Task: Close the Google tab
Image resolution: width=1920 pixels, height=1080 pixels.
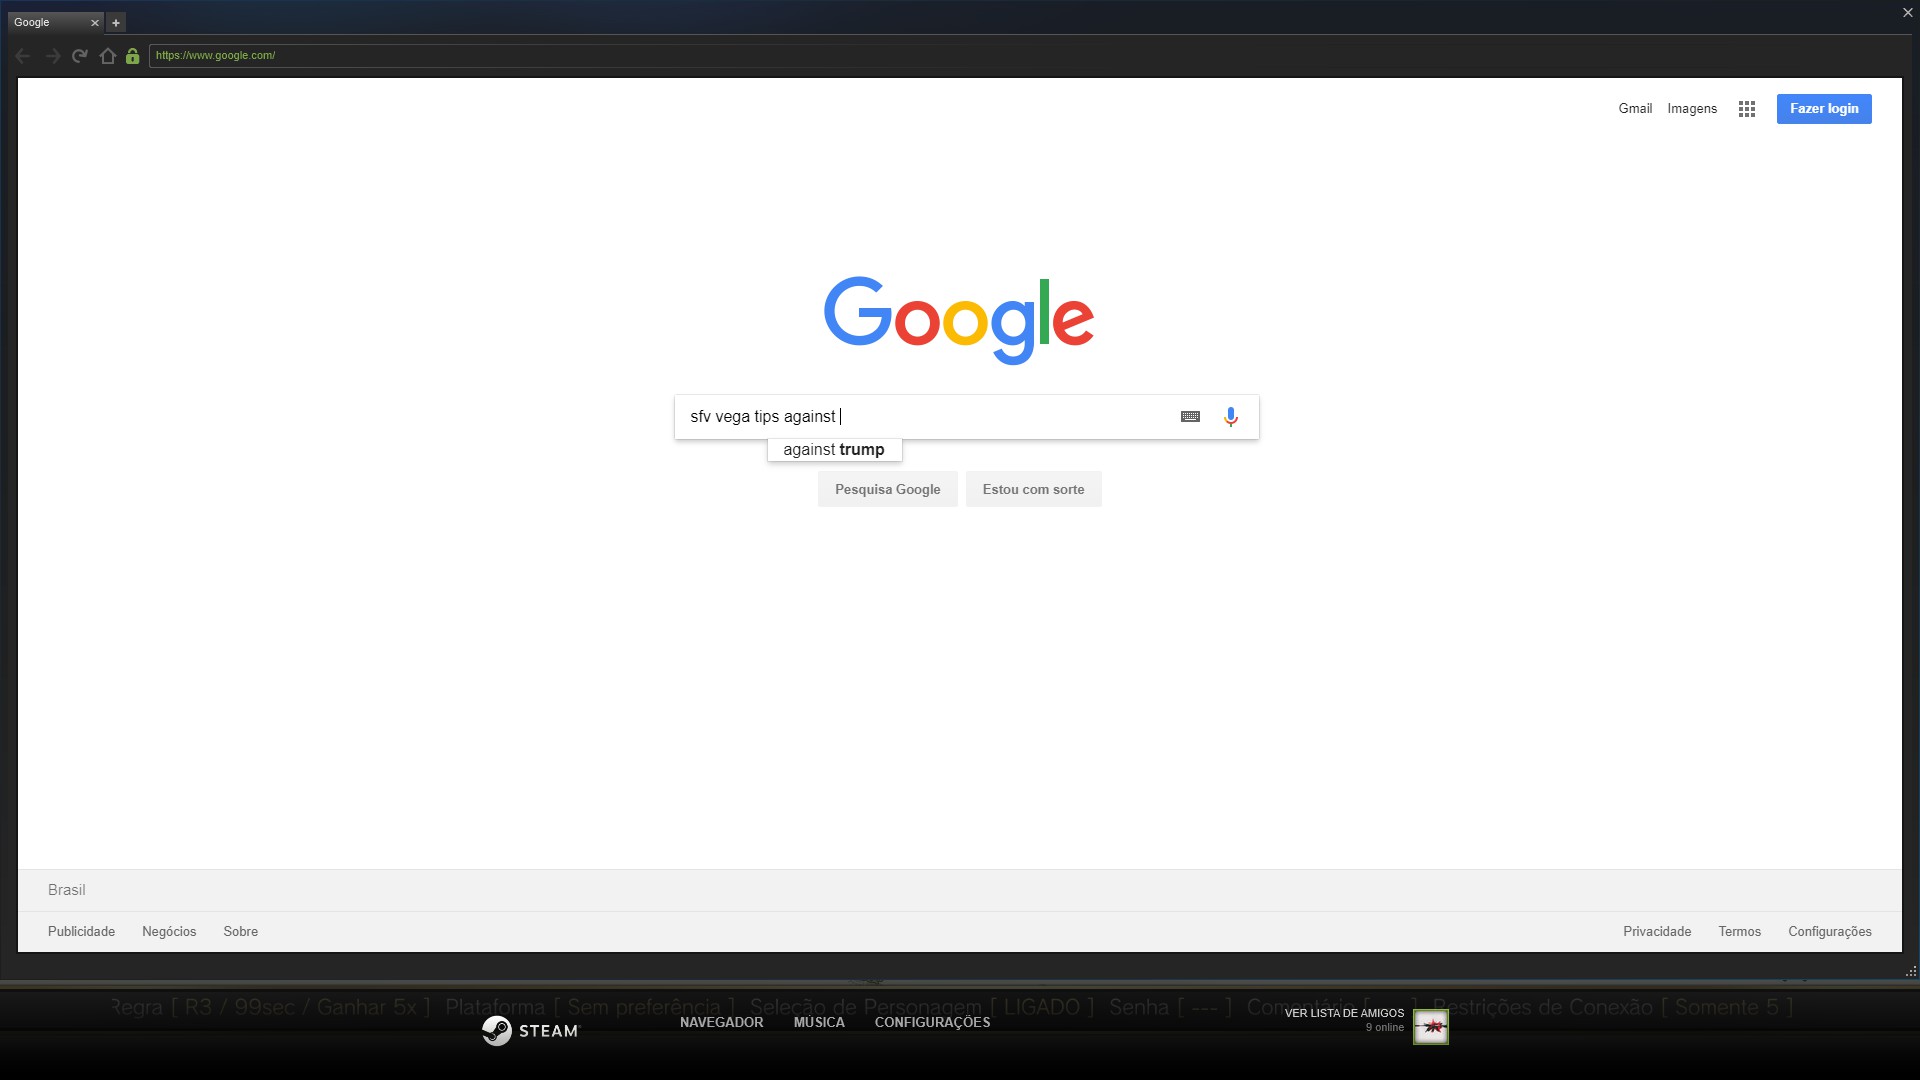Action: tap(95, 23)
